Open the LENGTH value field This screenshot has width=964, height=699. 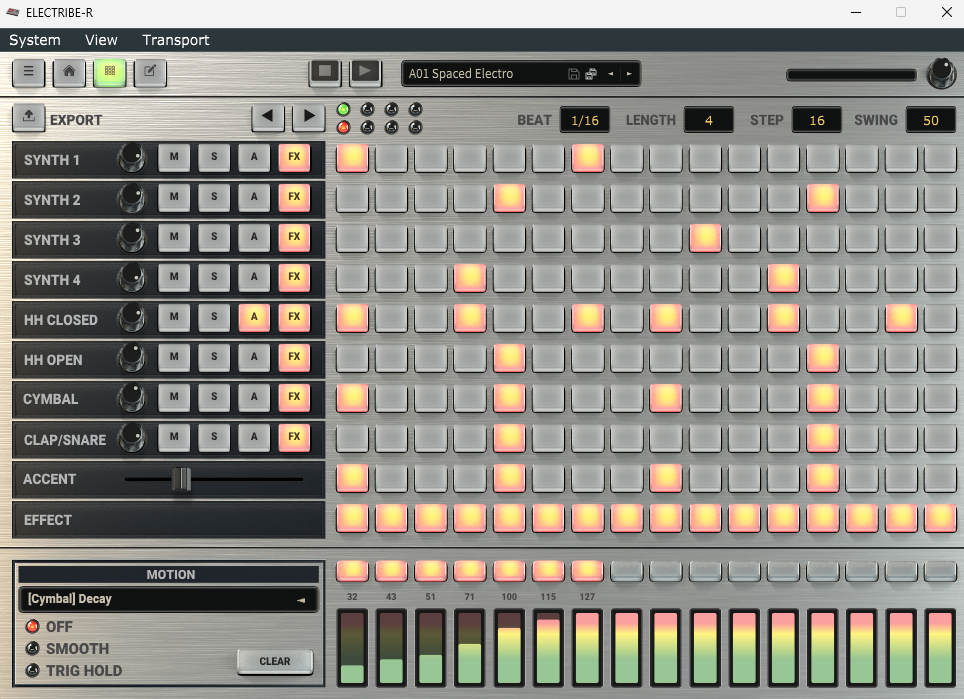click(708, 120)
